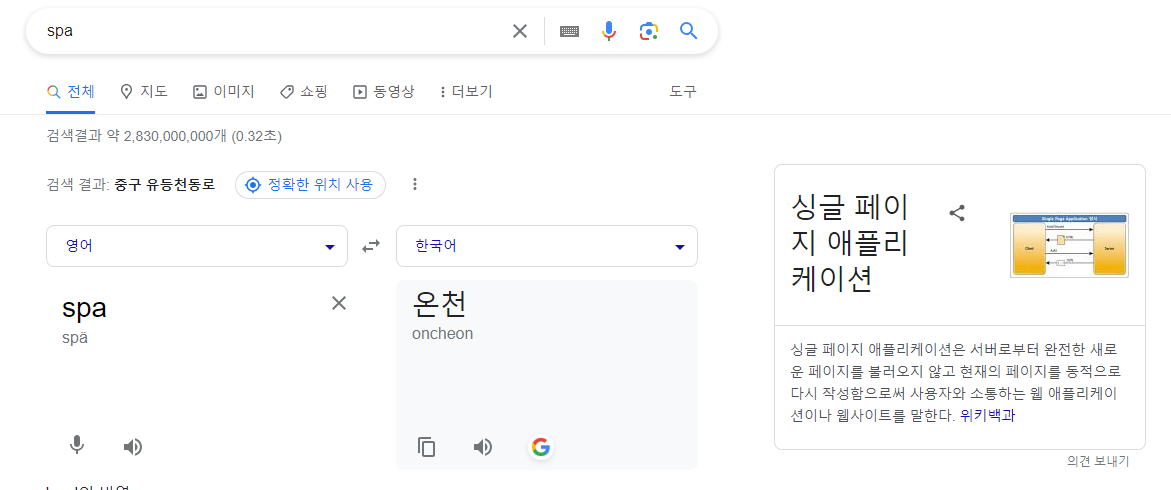Screen dimensions: 1171x490
Task: Click the 의견 보내기 feedback link
Action: [1098, 461]
